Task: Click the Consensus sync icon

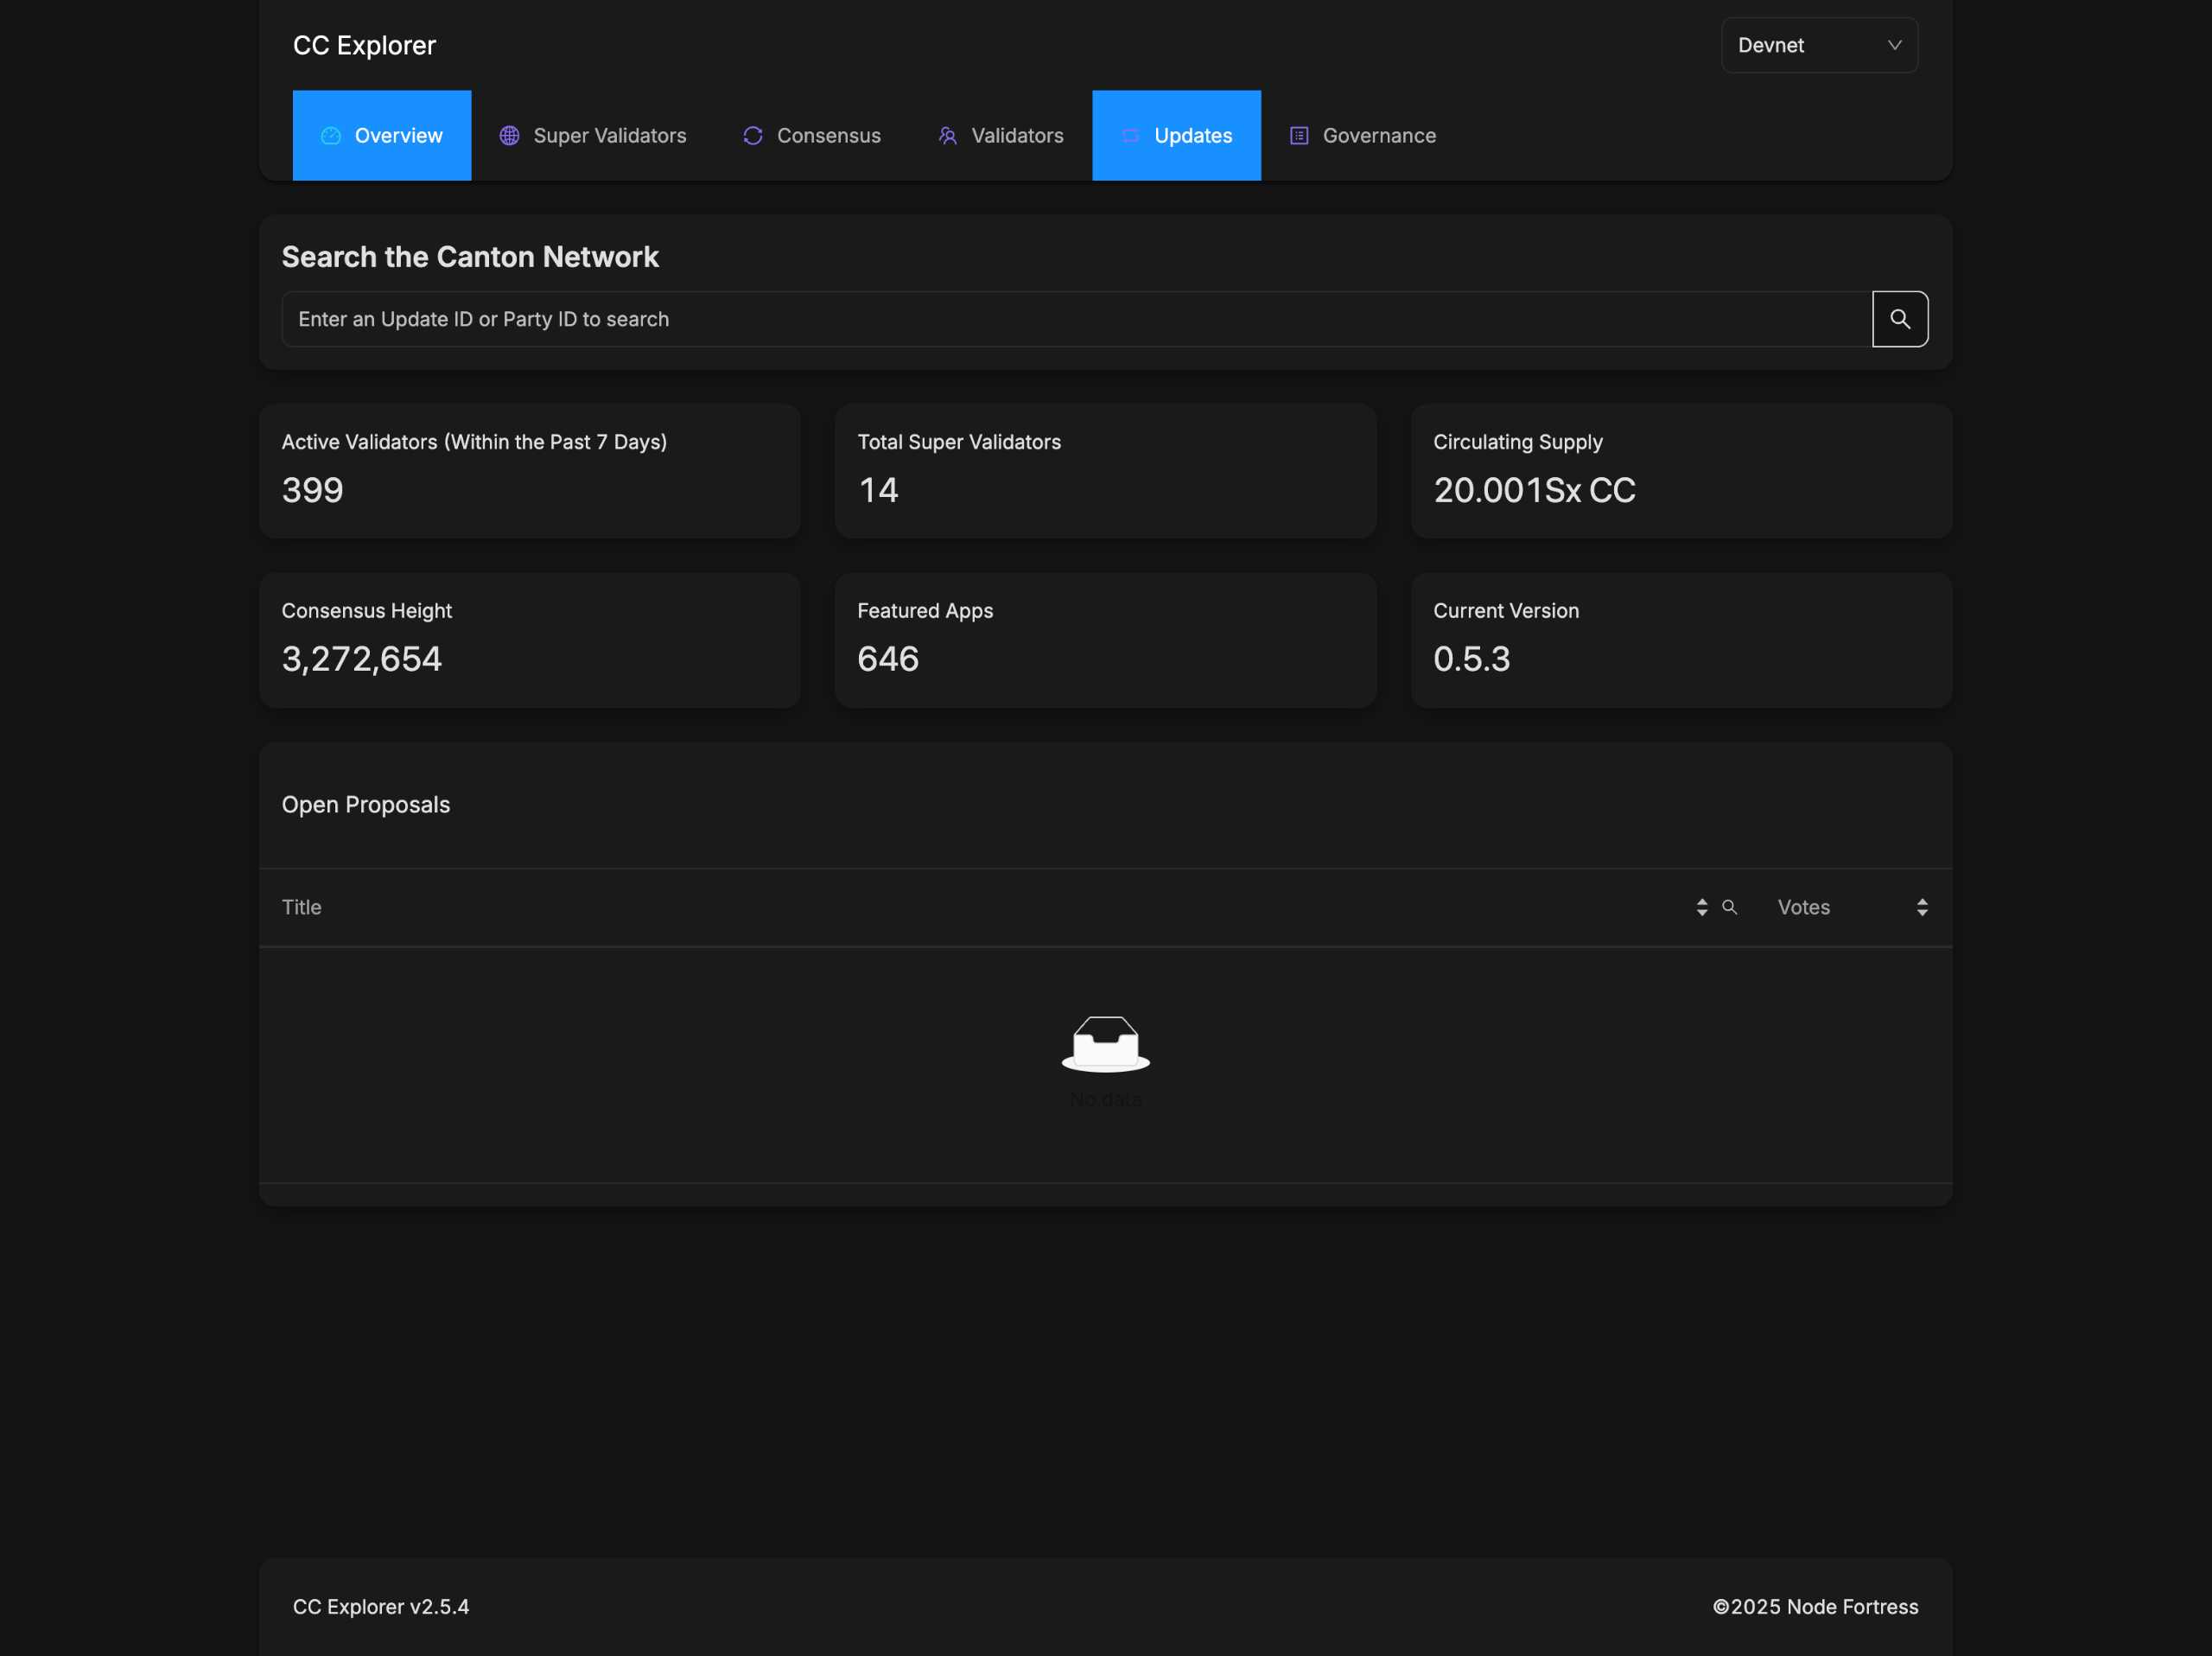Action: click(x=753, y=136)
